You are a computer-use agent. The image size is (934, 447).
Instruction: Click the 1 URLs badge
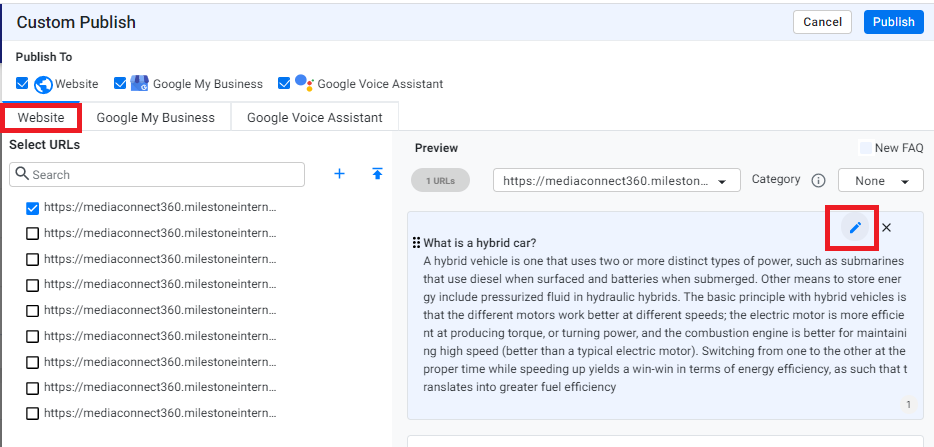(x=440, y=181)
